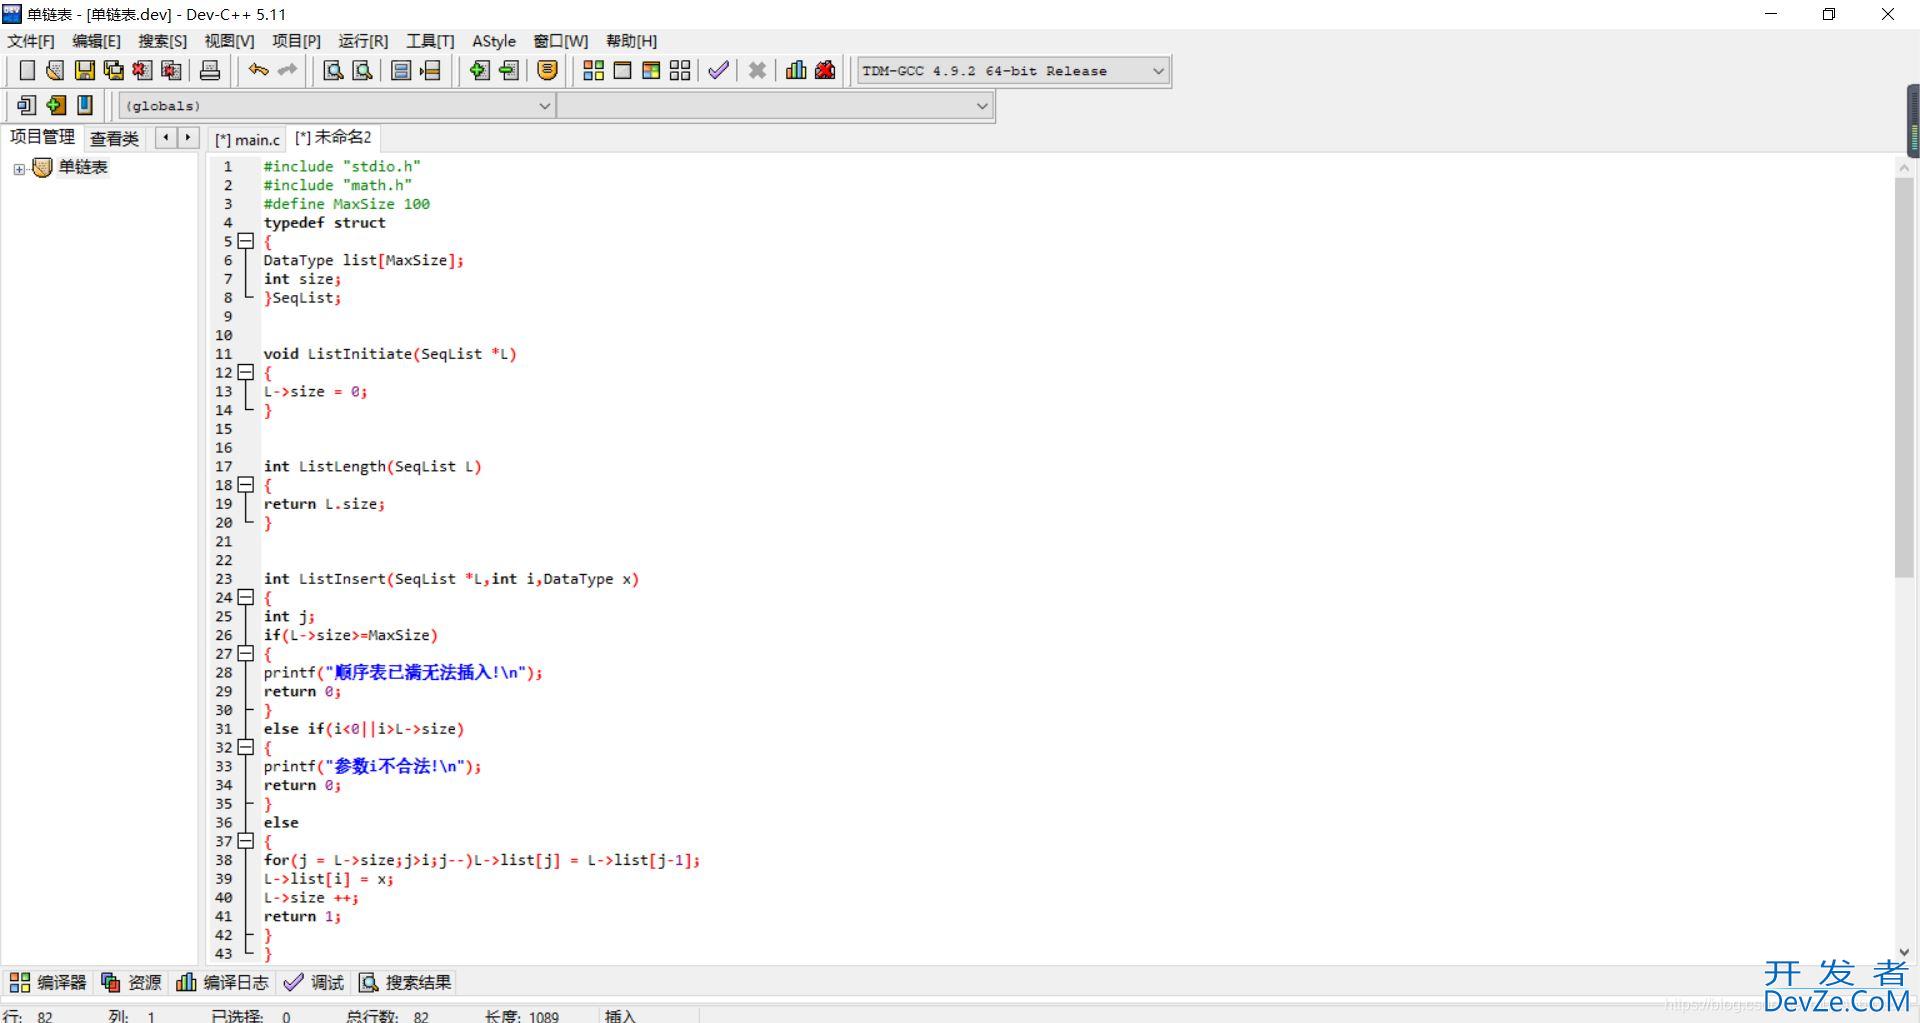Click the side panel tabs left-arrow button

(166, 138)
